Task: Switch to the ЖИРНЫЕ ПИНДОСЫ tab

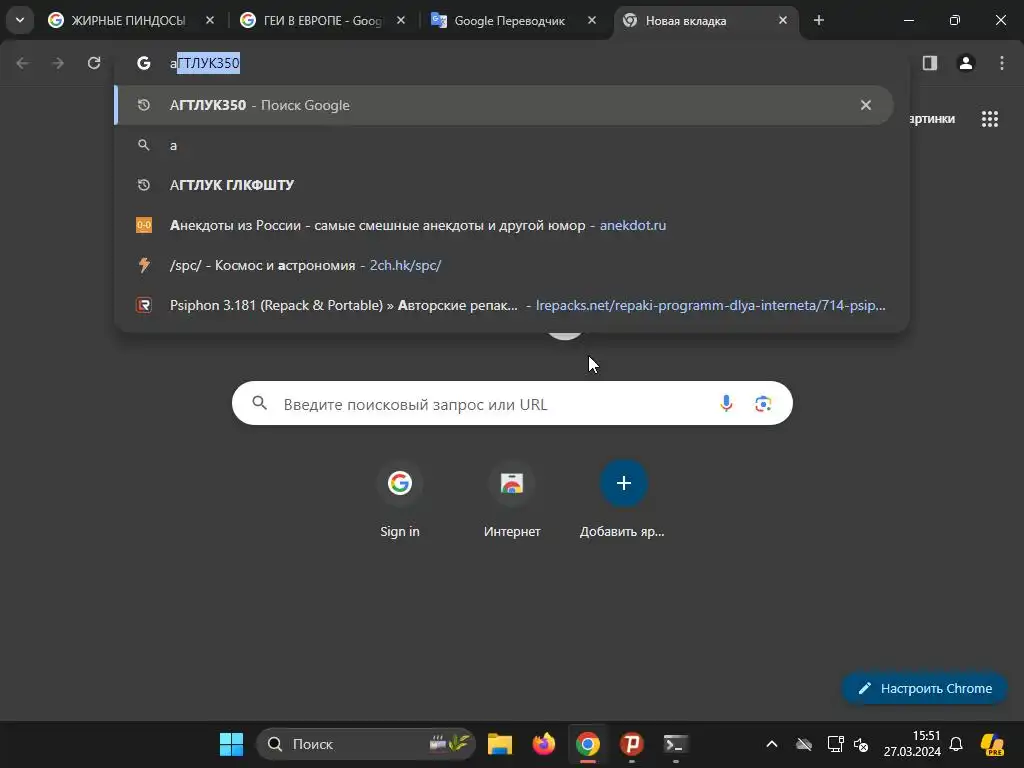Action: click(x=129, y=20)
